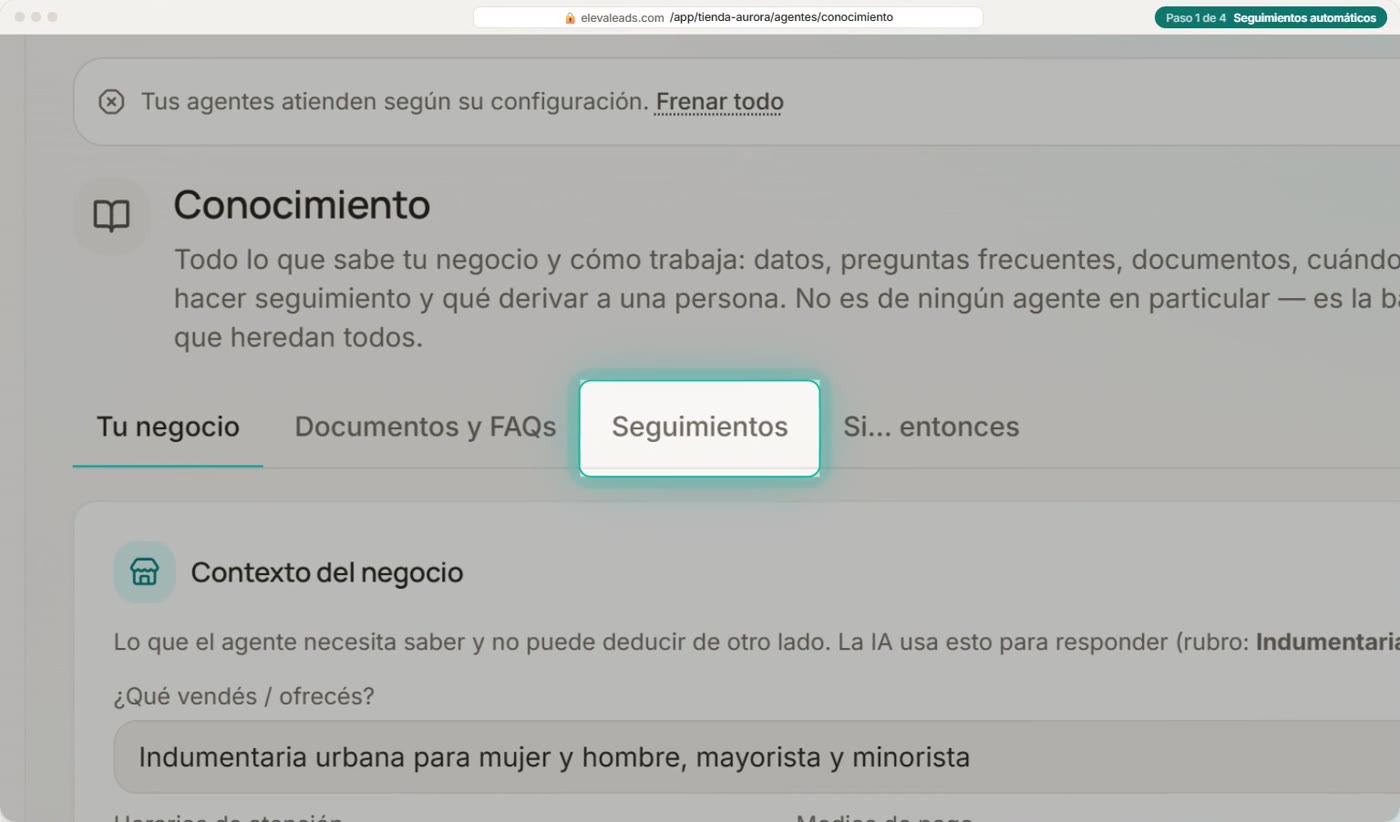Click the circled X icon in the status banner
This screenshot has width=1400, height=822.
111,102
